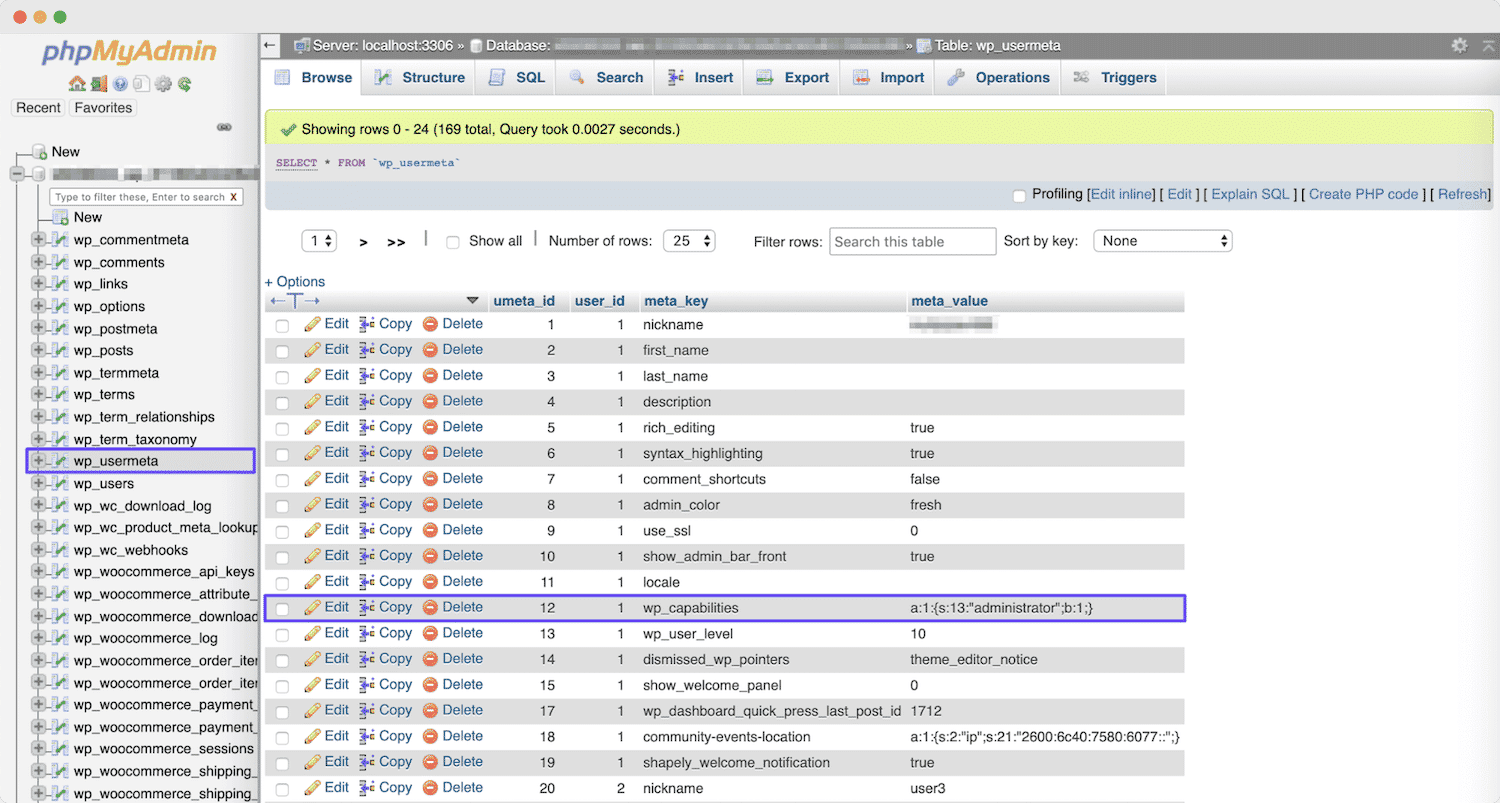
Task: Click the Explain SQL link
Action: 1250,194
